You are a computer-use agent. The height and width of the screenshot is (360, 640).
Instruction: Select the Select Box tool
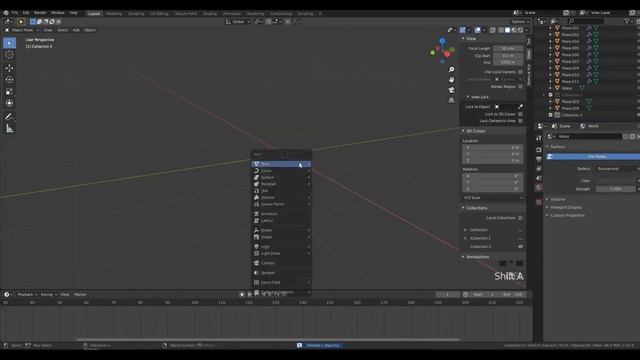point(9,43)
